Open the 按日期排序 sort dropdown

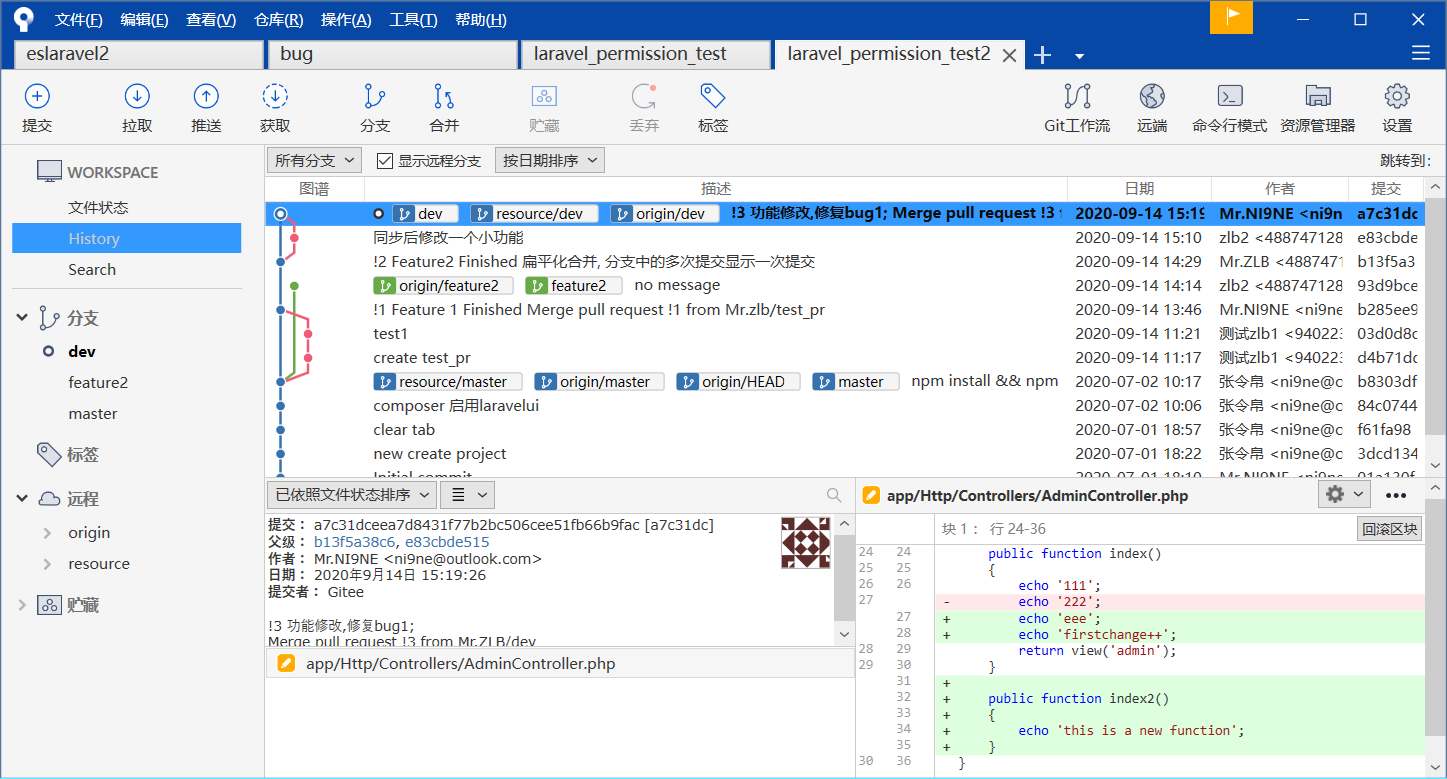coord(549,161)
